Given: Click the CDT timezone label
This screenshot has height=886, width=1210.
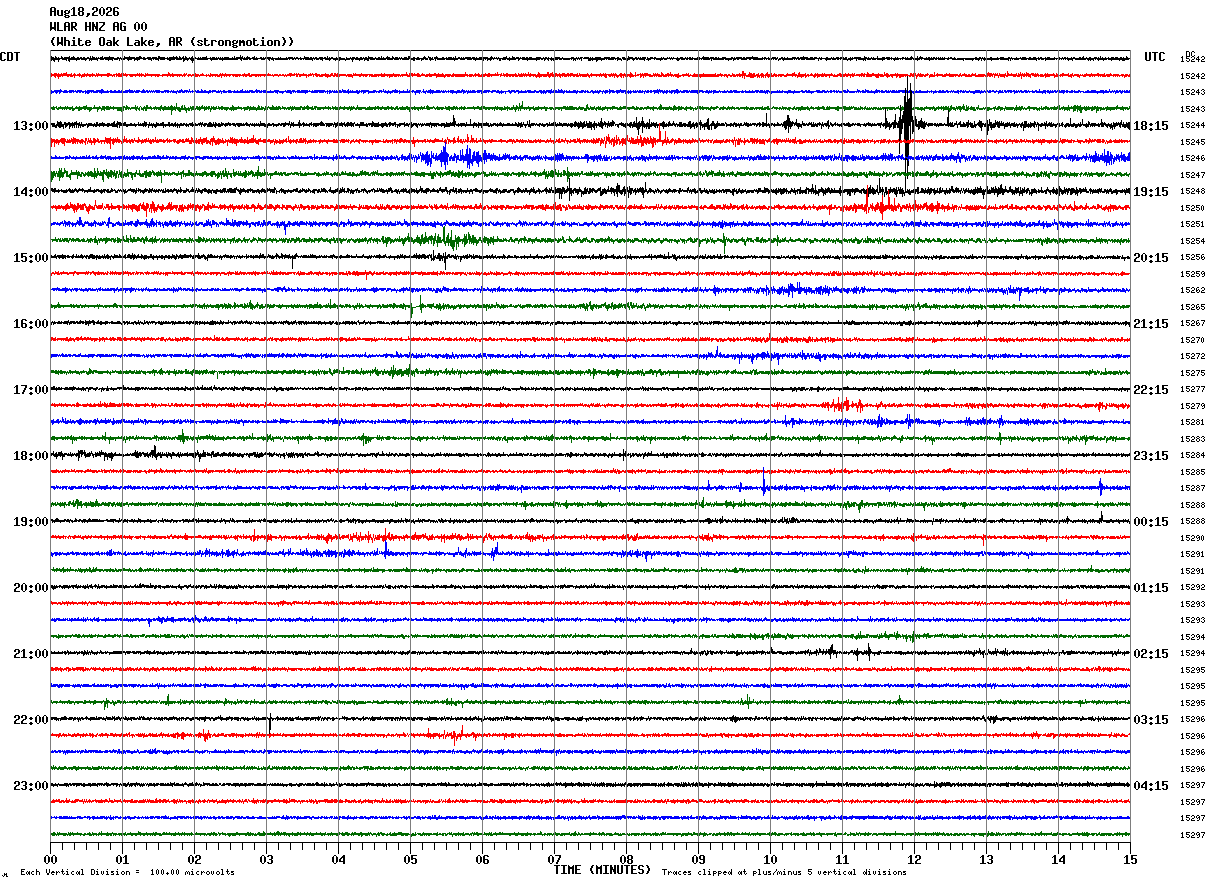Looking at the screenshot, I should tap(10, 57).
